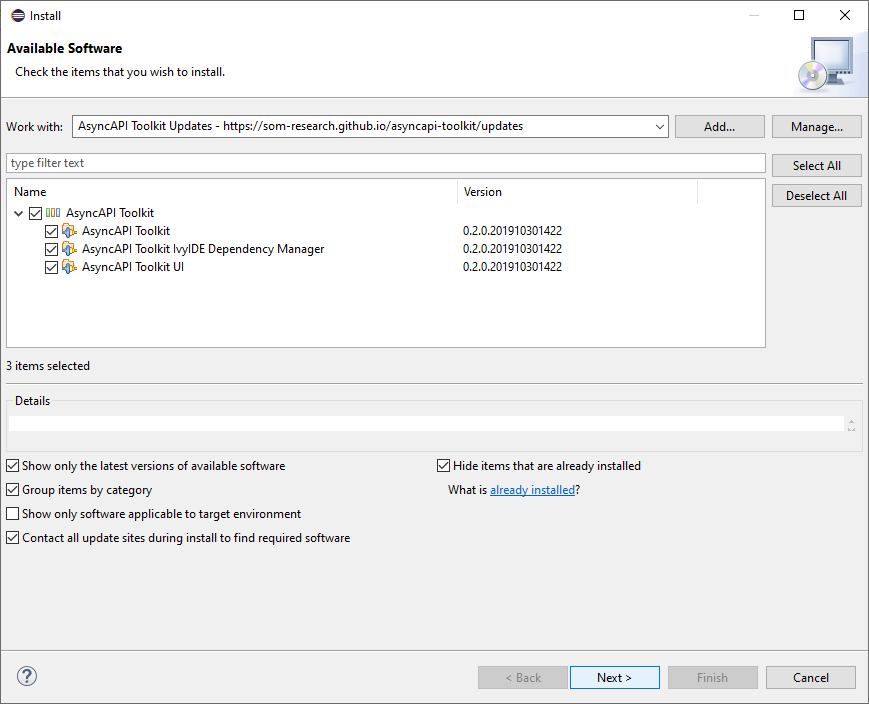Image resolution: width=869 pixels, height=704 pixels.
Task: Click the Deselect All button
Action: click(816, 196)
